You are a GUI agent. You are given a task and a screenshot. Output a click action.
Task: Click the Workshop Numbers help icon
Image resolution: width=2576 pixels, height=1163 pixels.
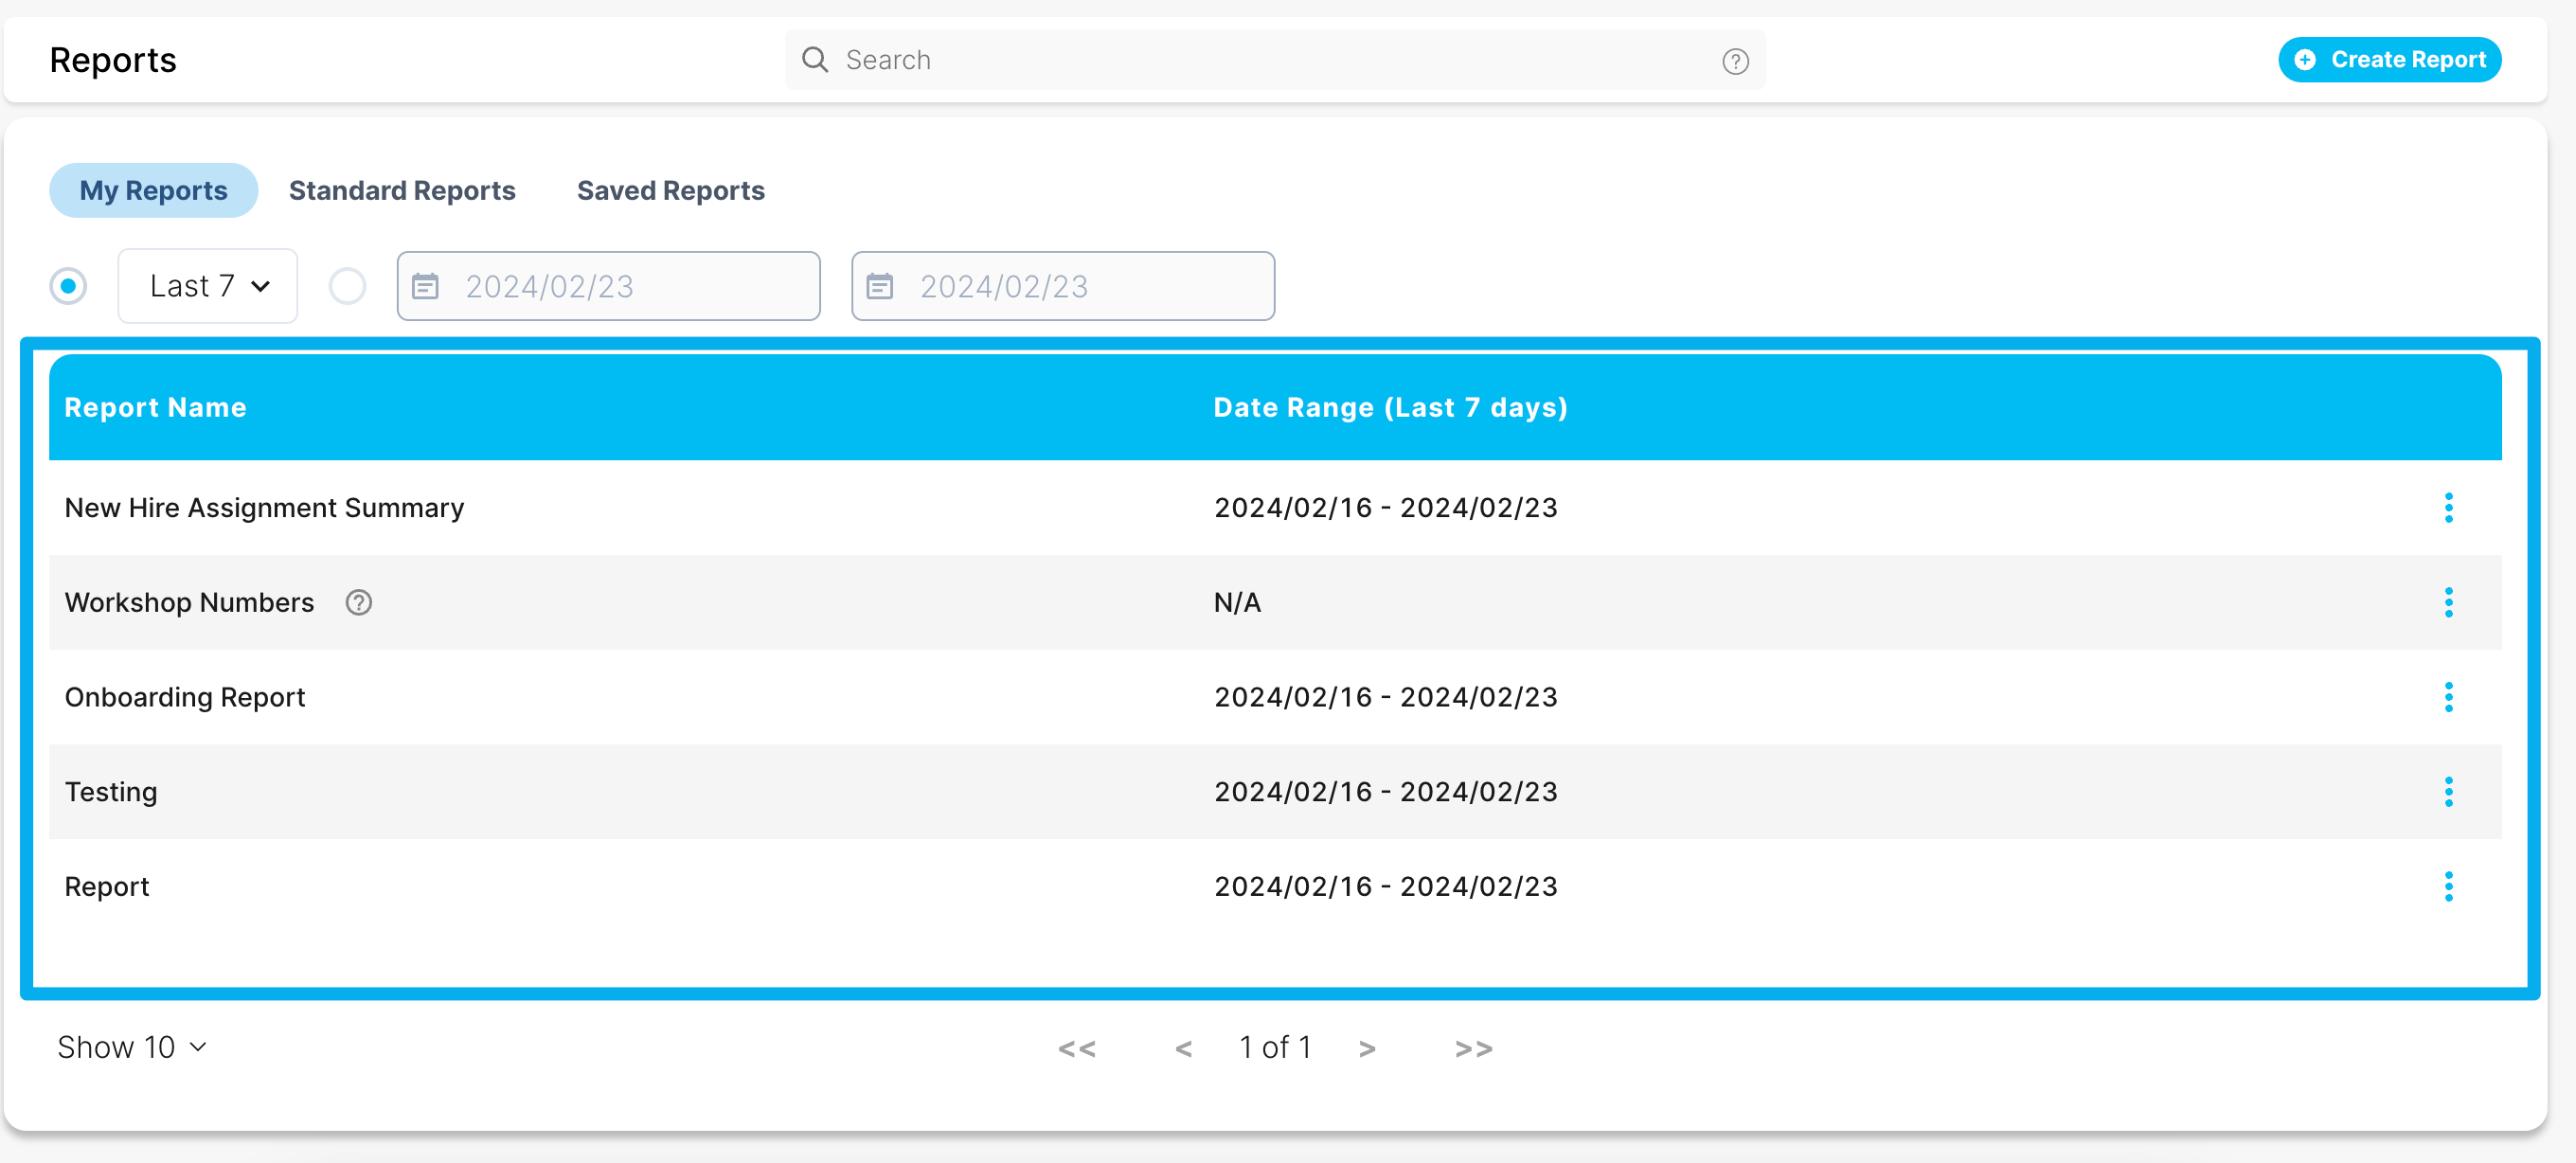click(358, 603)
